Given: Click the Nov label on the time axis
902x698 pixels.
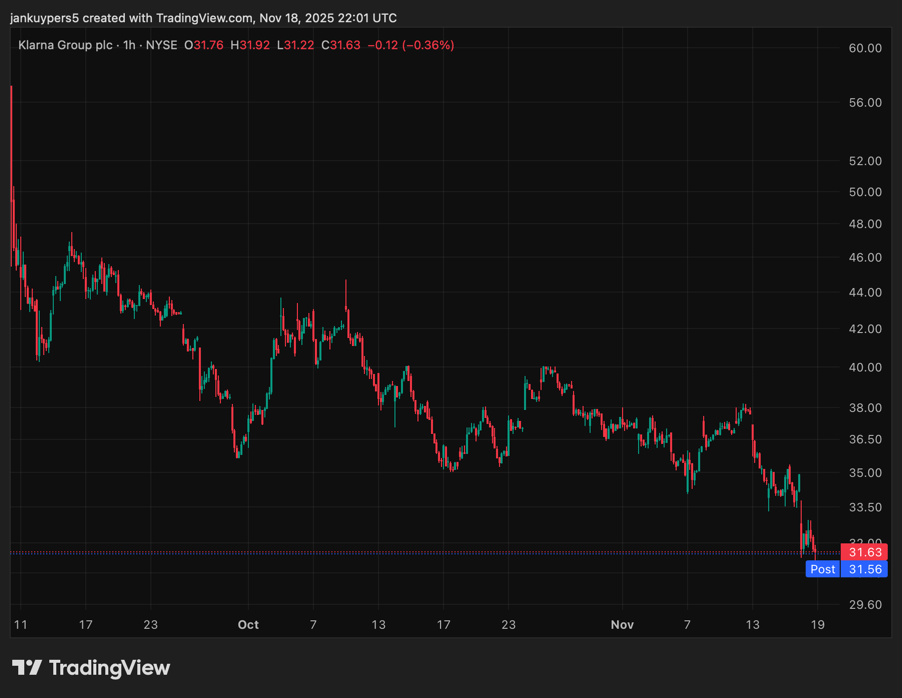Looking at the screenshot, I should click(622, 624).
